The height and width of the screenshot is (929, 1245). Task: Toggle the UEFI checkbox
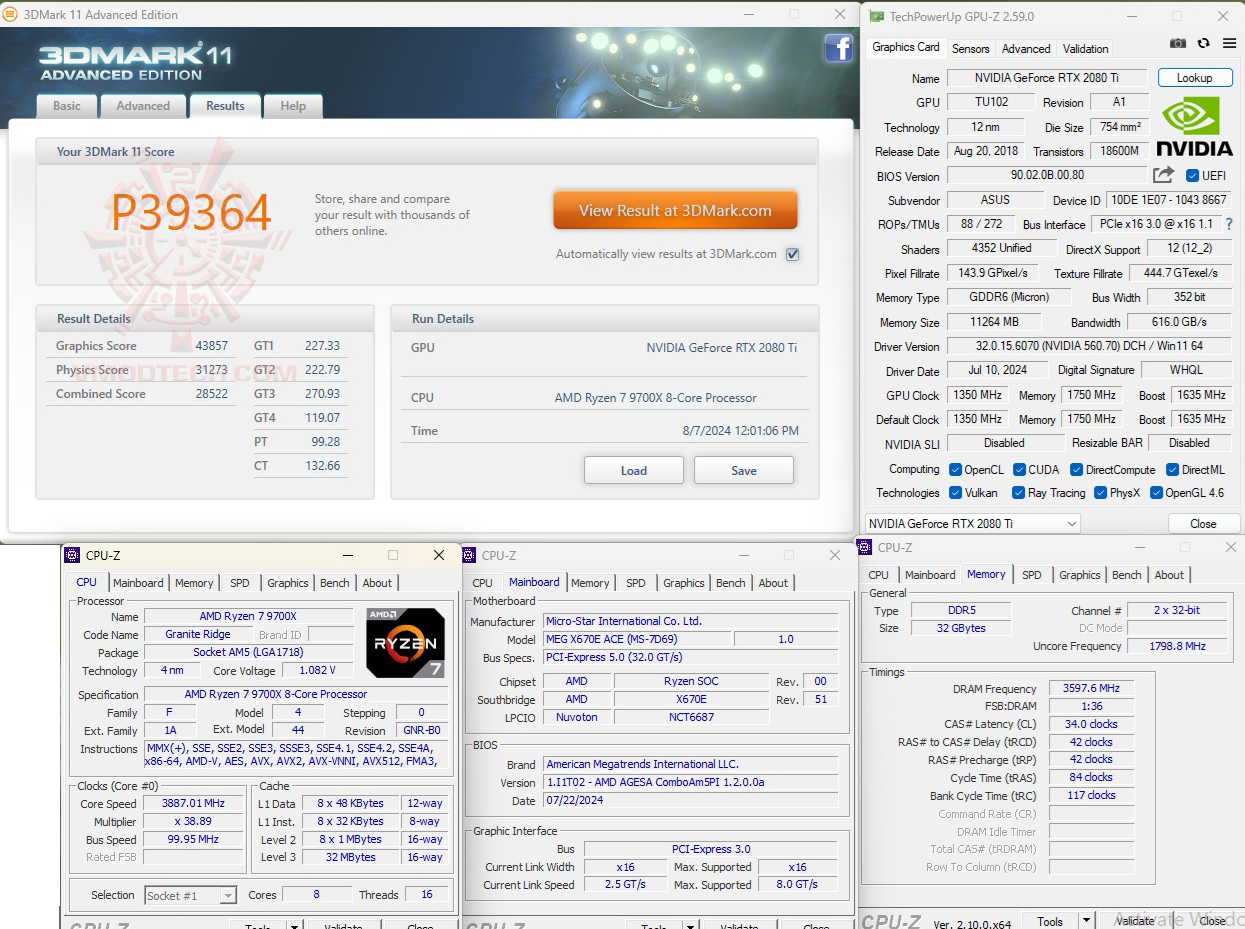point(1192,176)
